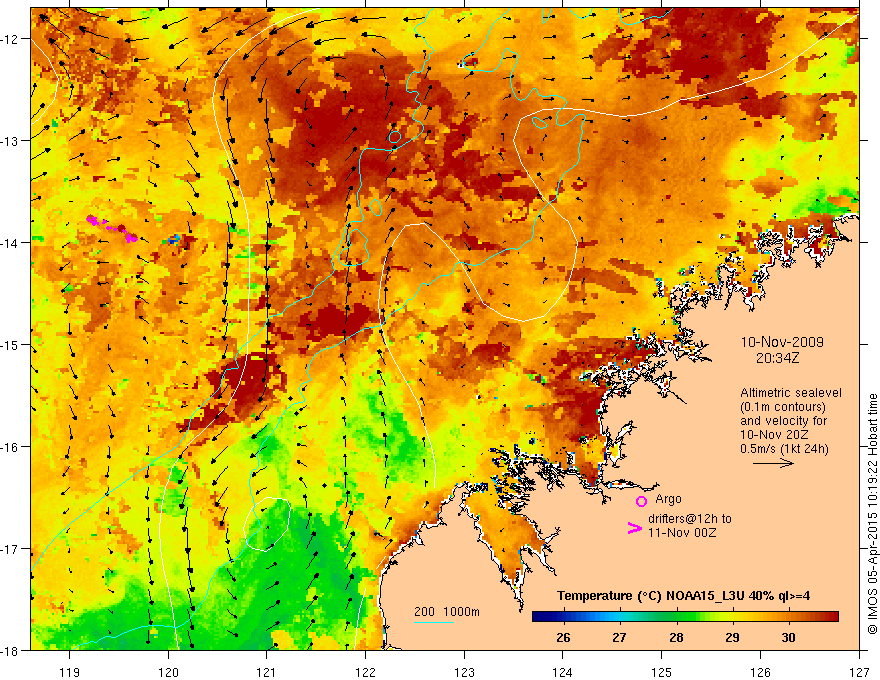Click the longitude axis label 121

267,672
